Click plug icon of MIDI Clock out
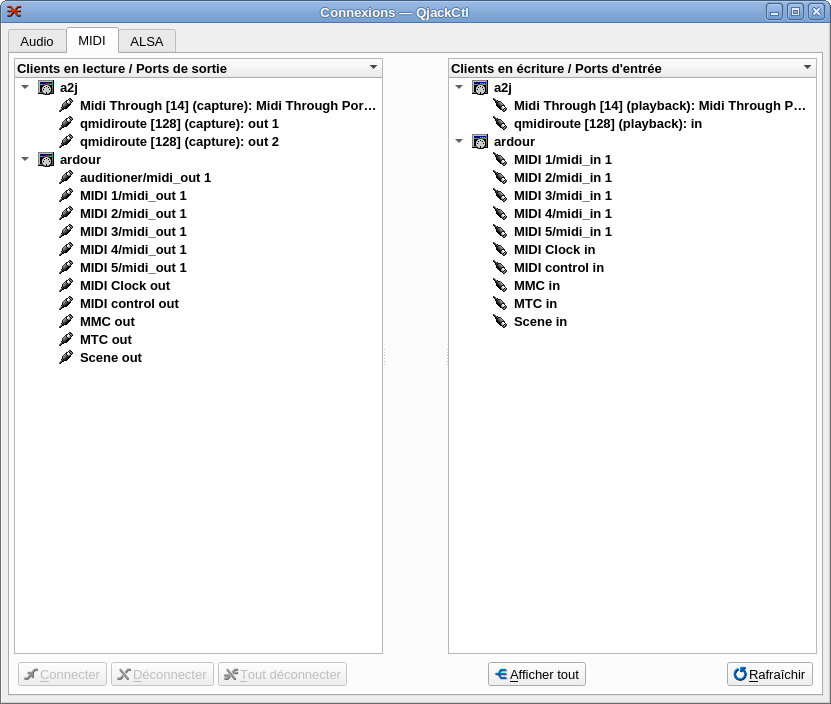The height and width of the screenshot is (704, 831). point(66,286)
